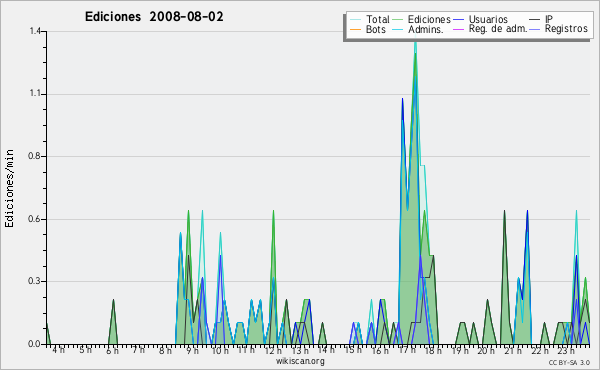The image size is (600, 370).
Task: Click the '0.6' y-axis value
Action: click(x=35, y=219)
